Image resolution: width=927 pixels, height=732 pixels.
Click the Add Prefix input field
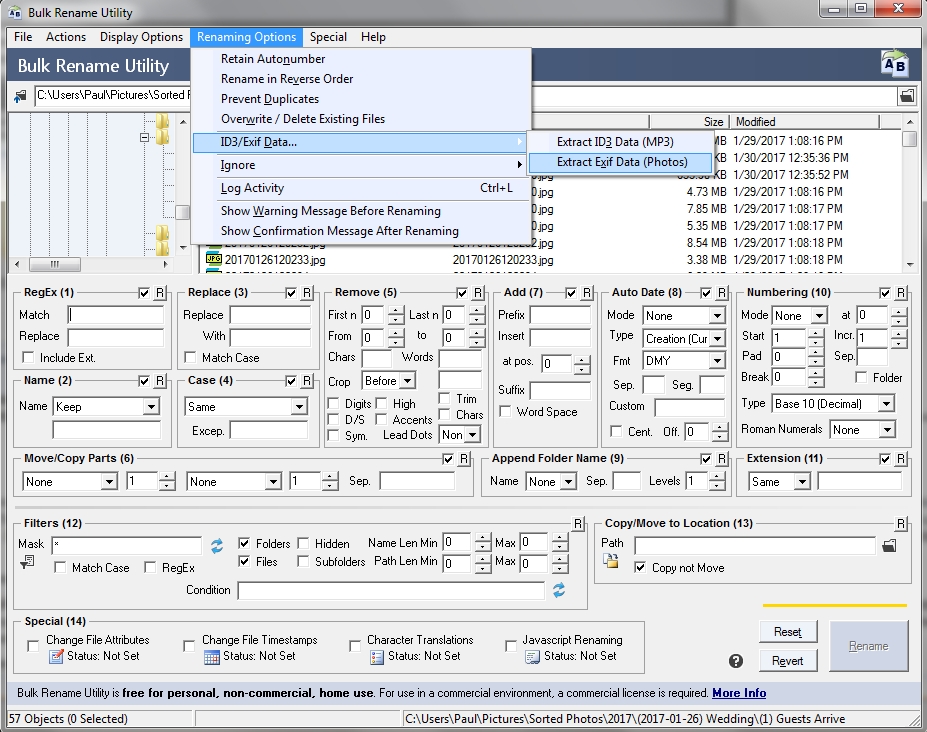tap(560, 315)
